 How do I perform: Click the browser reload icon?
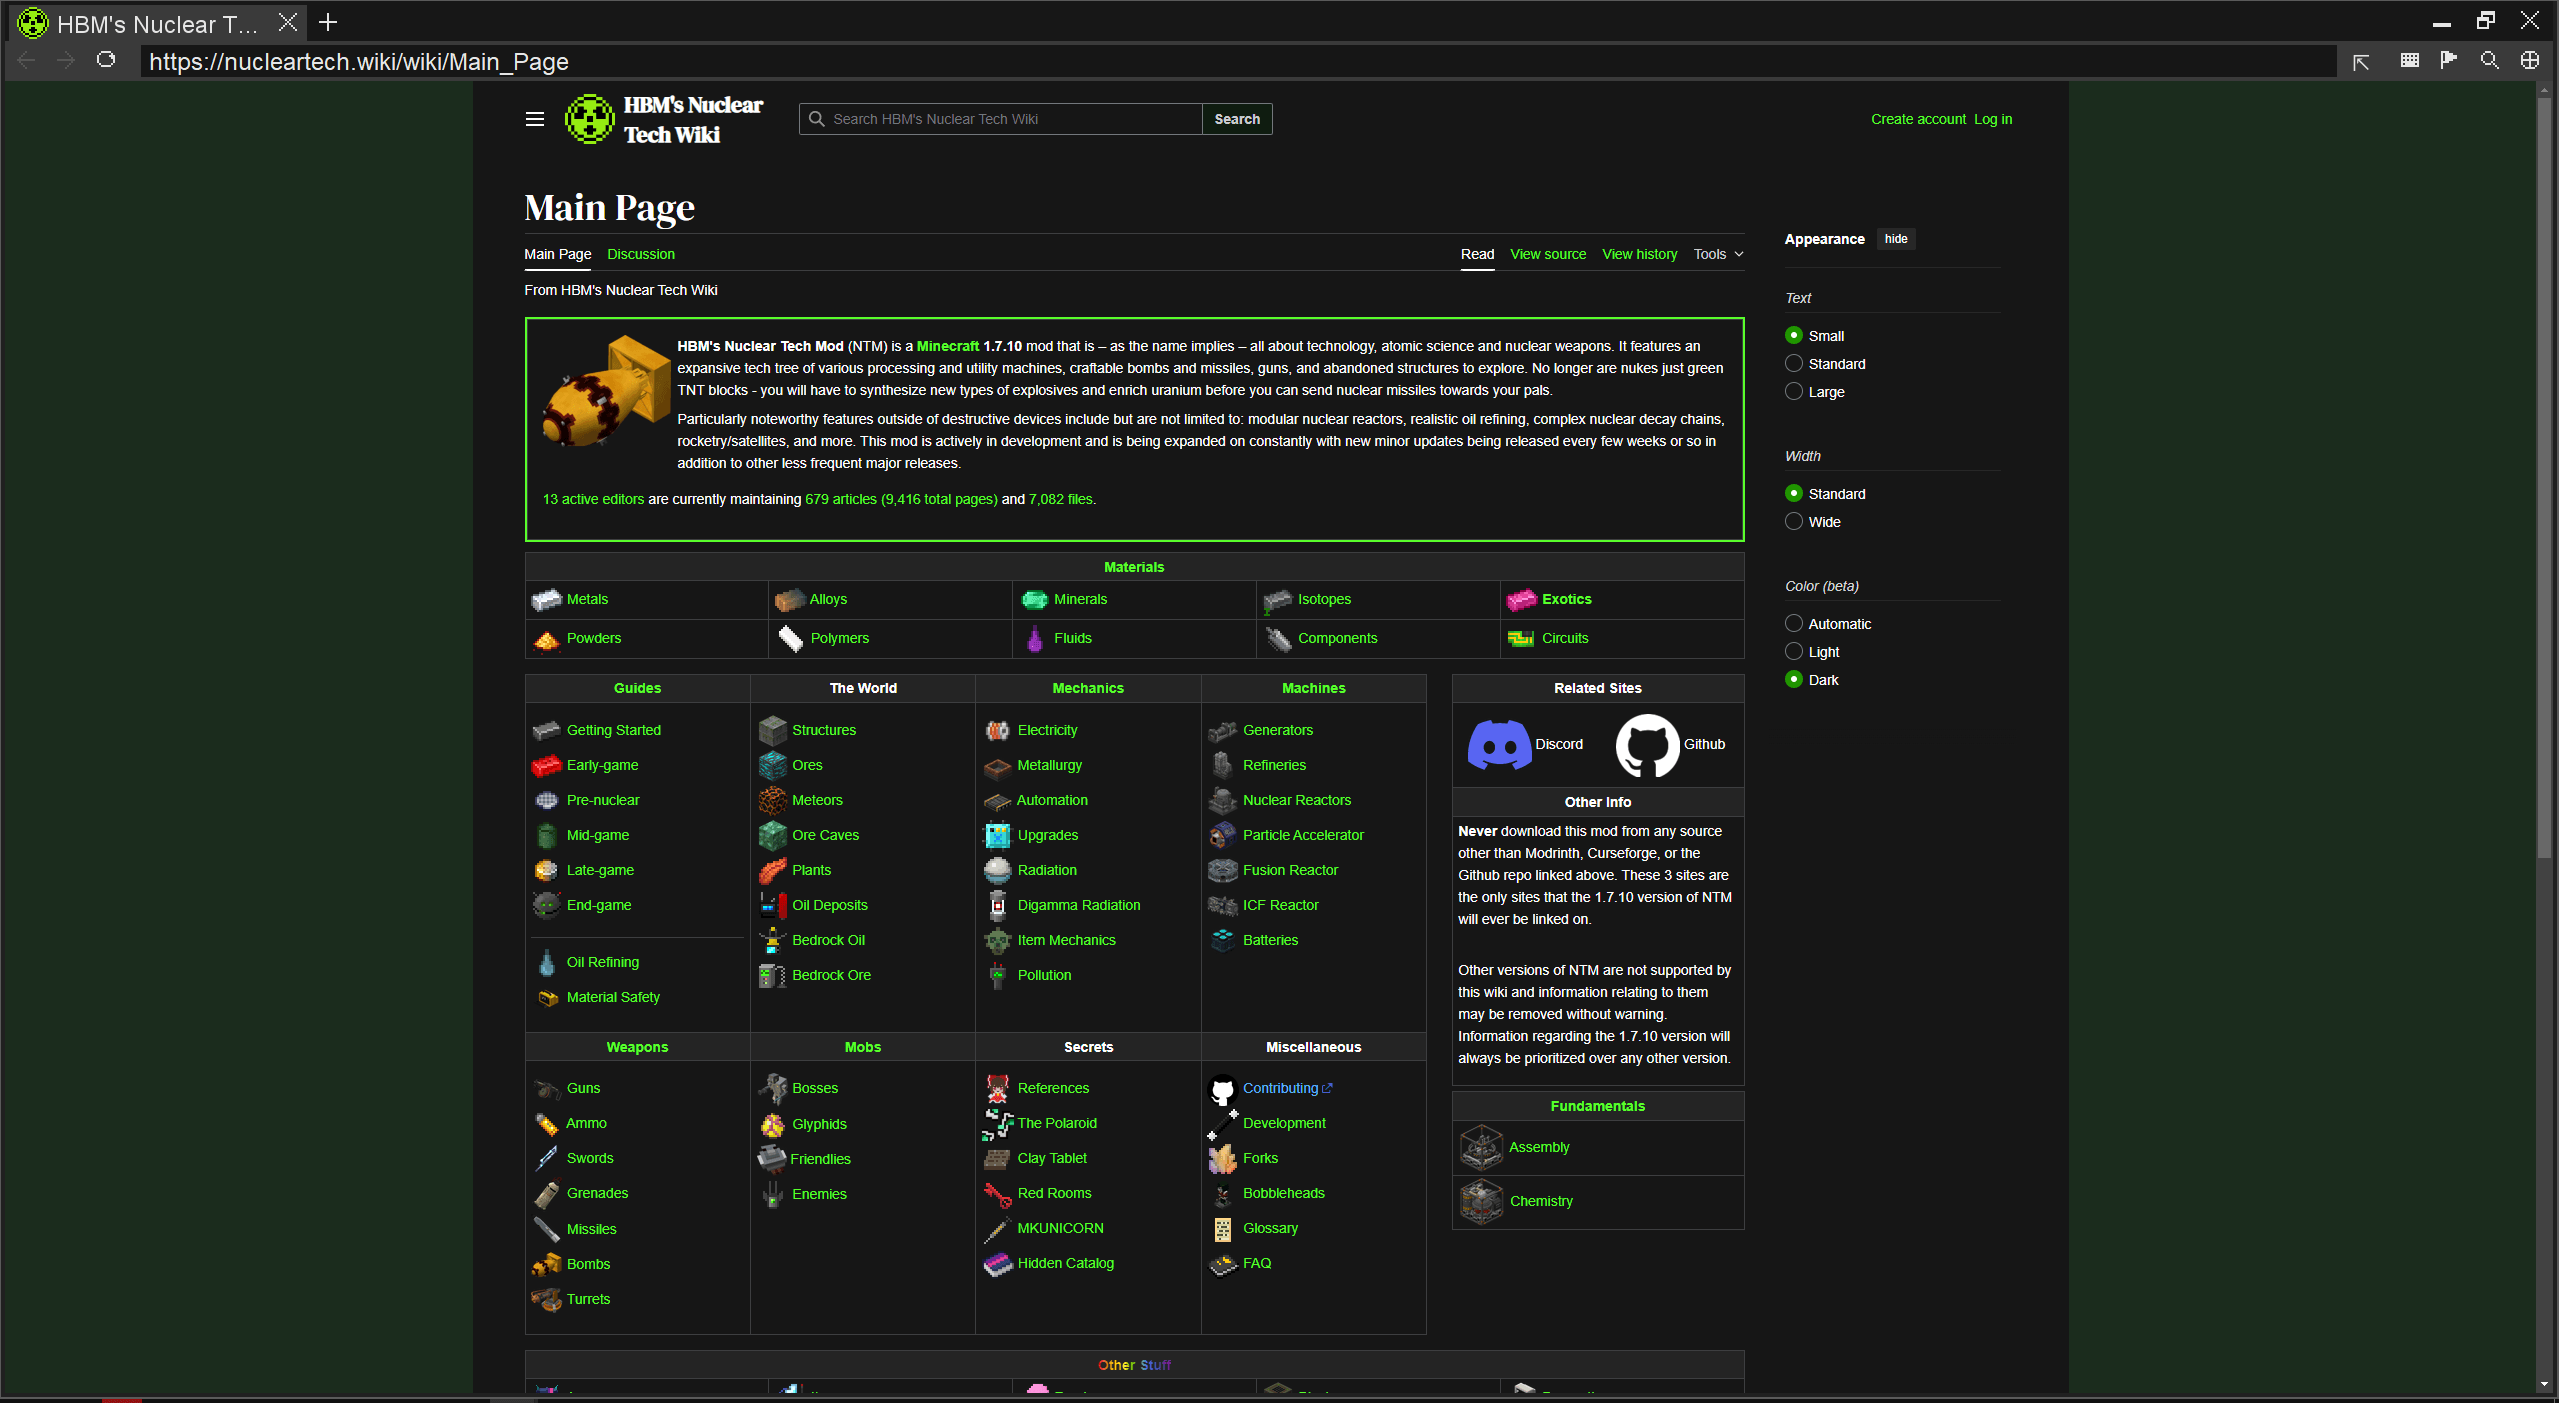coord(106,60)
